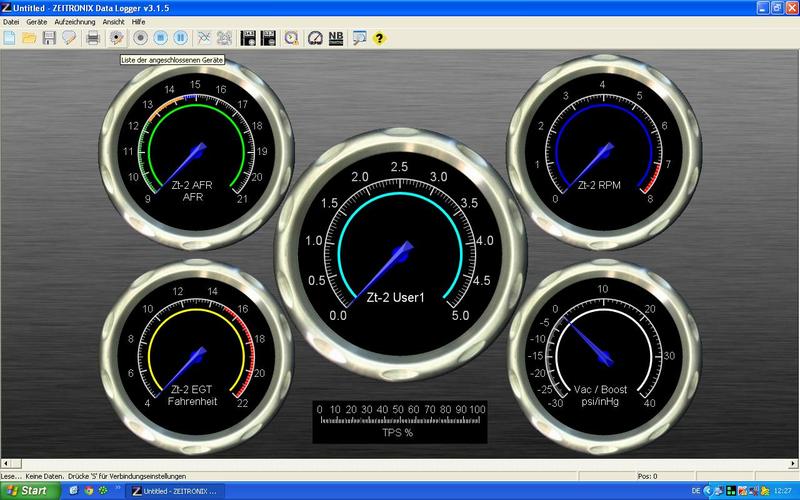Click the greyed-out gears toolbar icon
Image resolution: width=800 pixels, height=500 pixels.
(224, 38)
